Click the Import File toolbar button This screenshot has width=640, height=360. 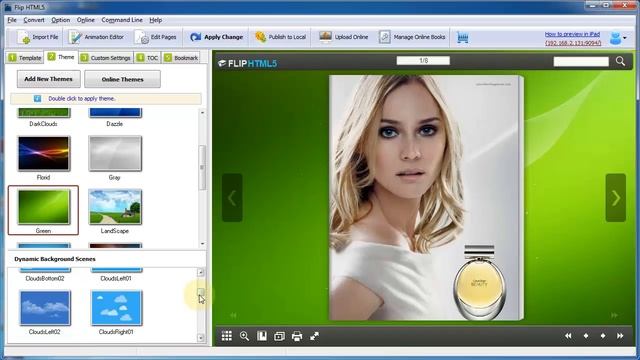click(38, 37)
